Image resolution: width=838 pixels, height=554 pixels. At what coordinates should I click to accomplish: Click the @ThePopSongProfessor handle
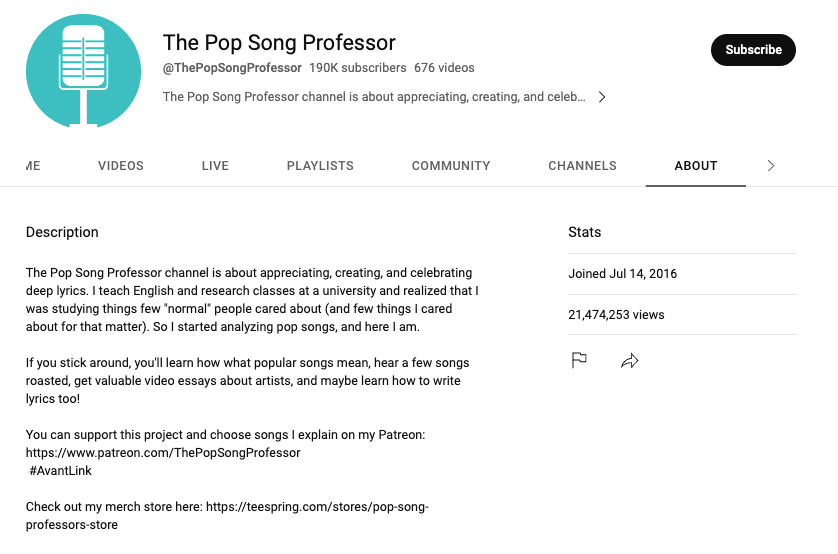pyautogui.click(x=232, y=68)
